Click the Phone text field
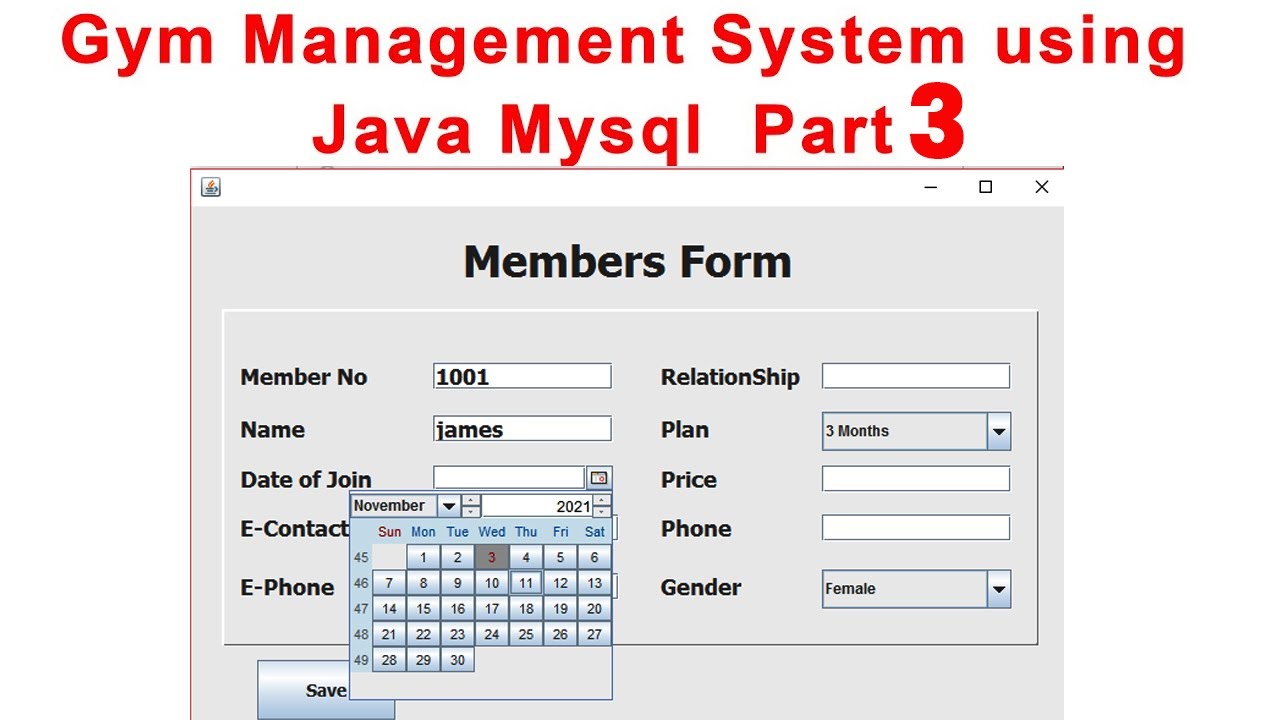The image size is (1280, 720). (x=916, y=528)
